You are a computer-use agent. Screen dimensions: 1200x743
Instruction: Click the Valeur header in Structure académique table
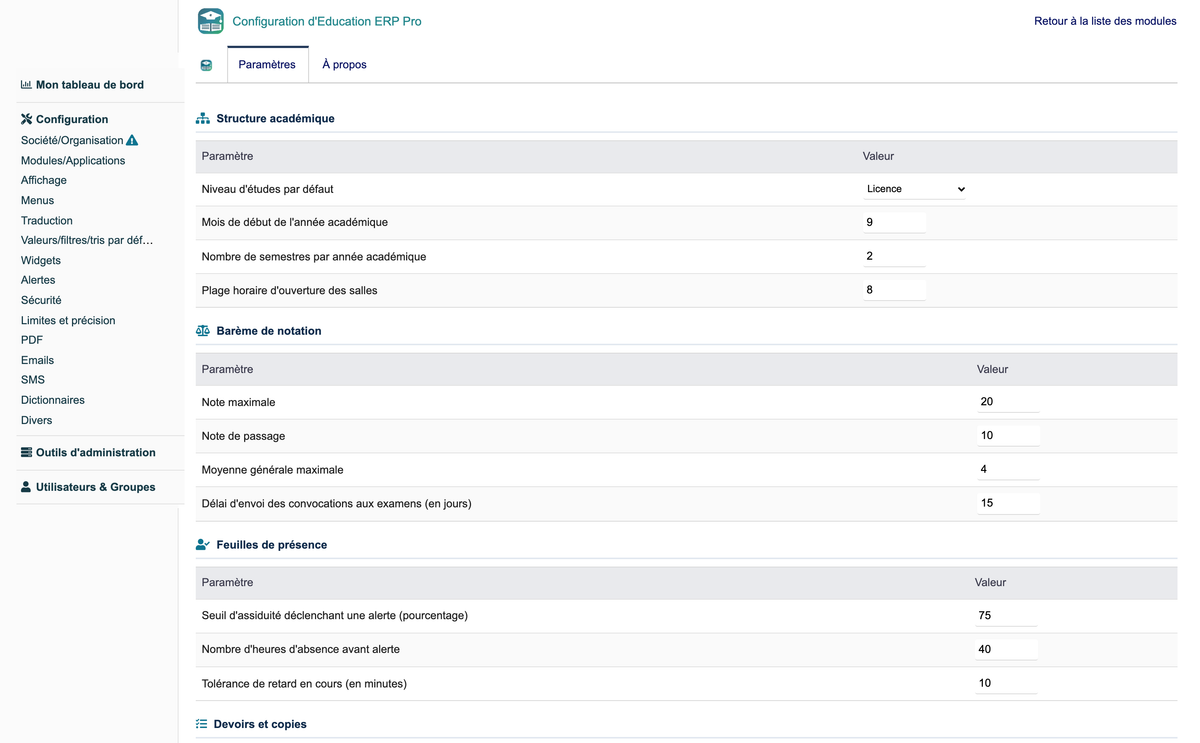click(x=878, y=156)
